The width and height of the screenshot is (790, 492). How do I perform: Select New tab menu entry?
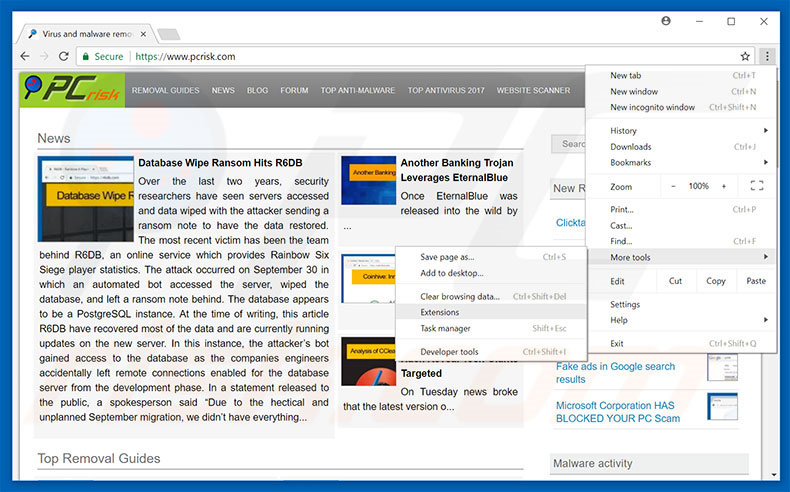(x=681, y=76)
